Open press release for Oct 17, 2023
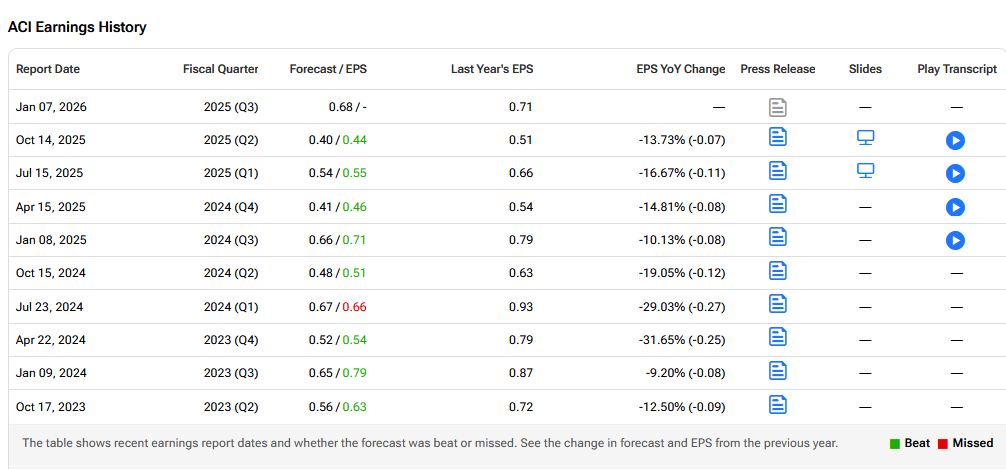Image resolution: width=1006 pixels, height=469 pixels. [x=778, y=404]
